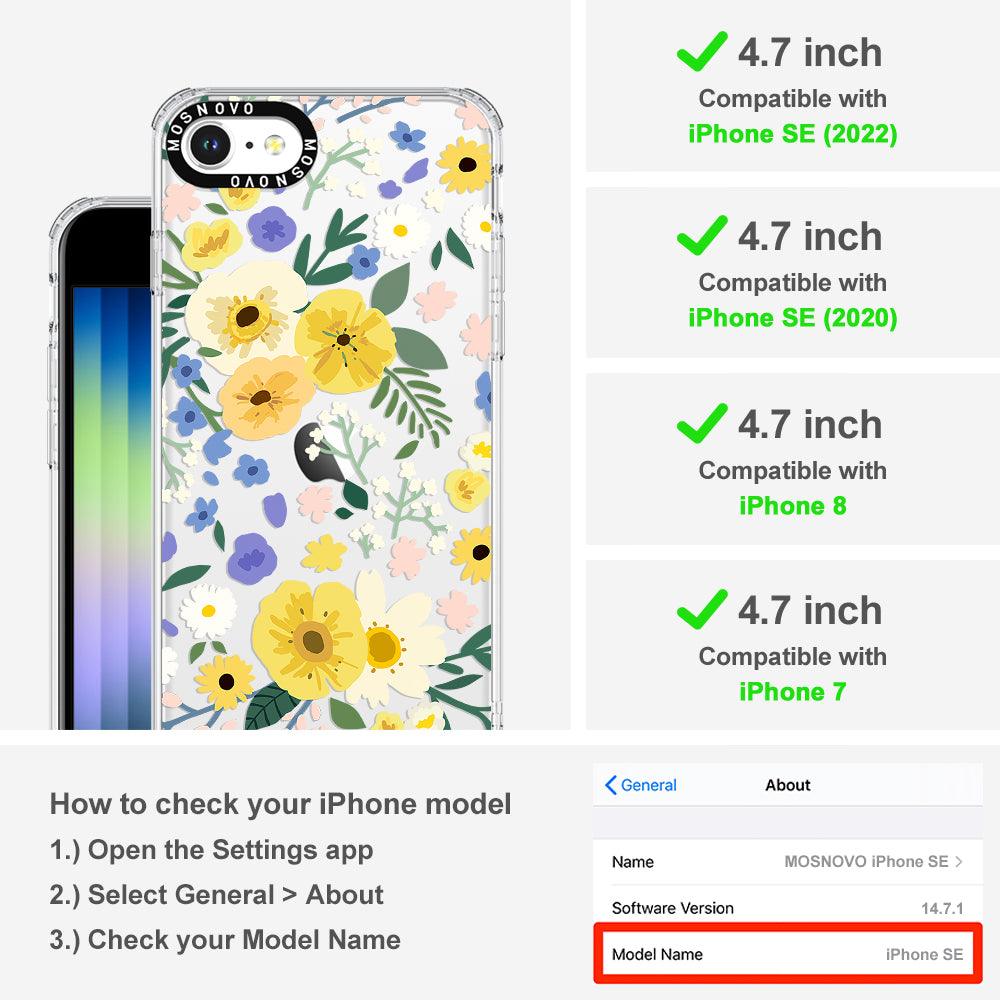Click the iPhone SE (2020) compatibility text
Image resolution: width=1000 pixels, height=1000 pixels.
point(793,318)
